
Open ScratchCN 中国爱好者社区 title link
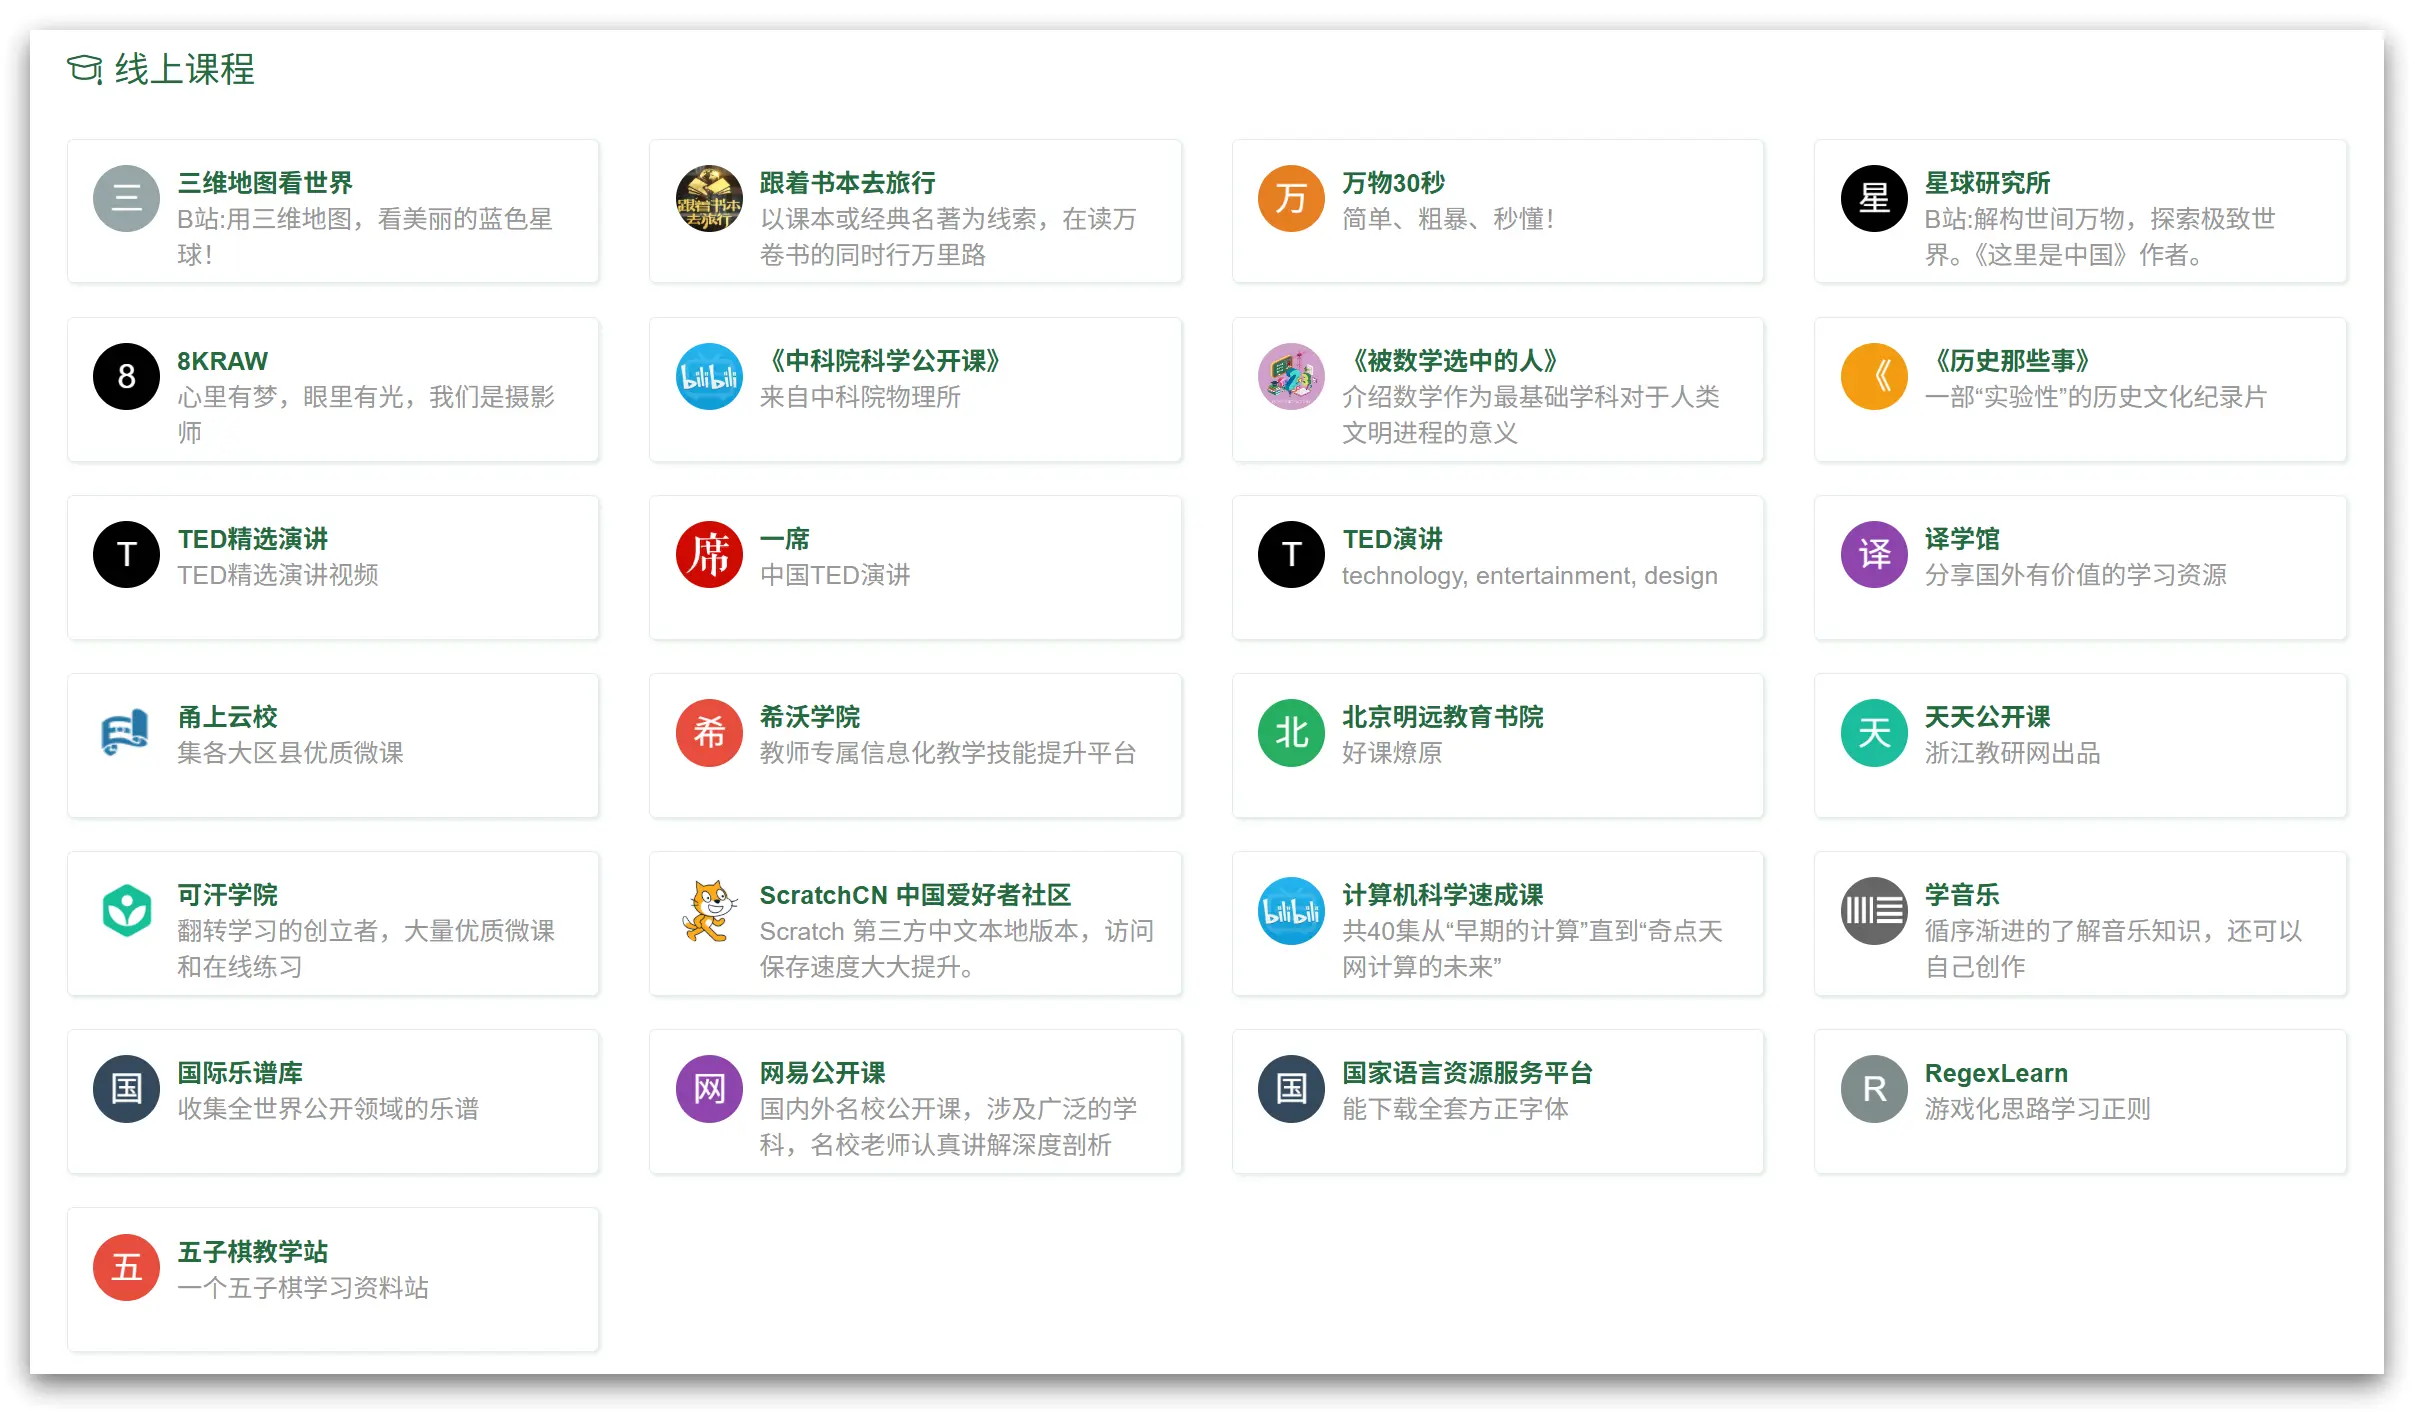click(x=915, y=895)
